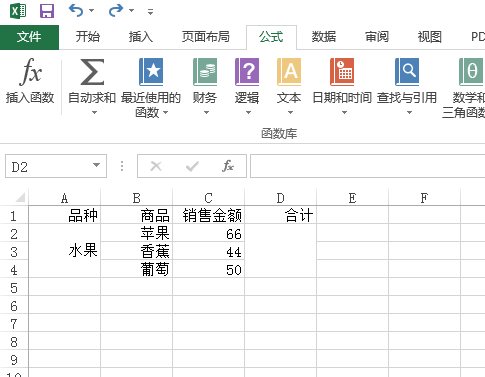Cancel entry with the X button
This screenshot has height=377, width=485.
[156, 166]
